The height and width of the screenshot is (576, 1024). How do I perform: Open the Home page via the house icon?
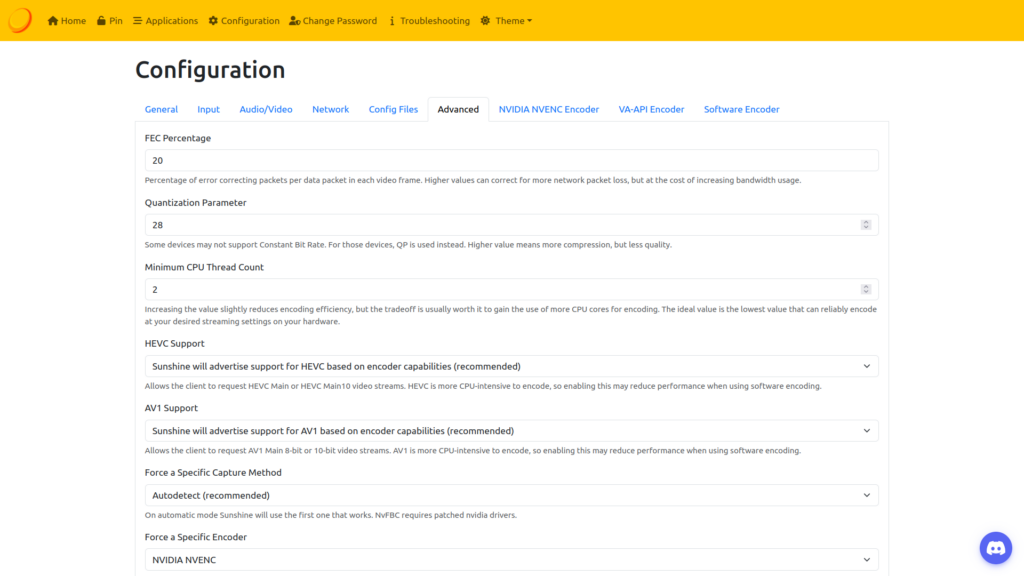coord(53,21)
